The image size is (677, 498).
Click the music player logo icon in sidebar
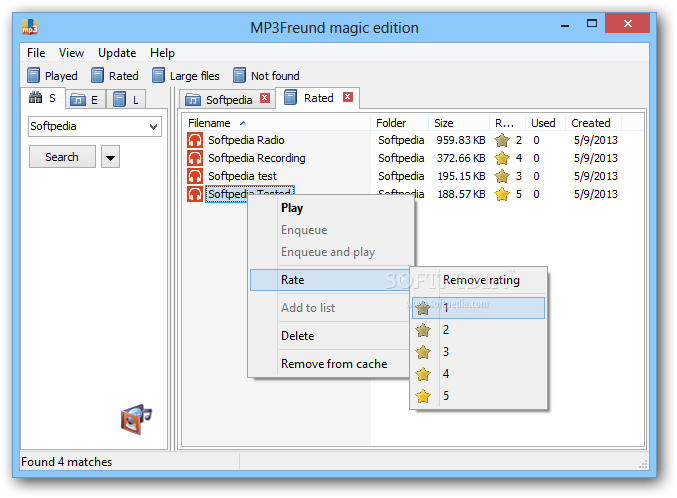coord(136,419)
